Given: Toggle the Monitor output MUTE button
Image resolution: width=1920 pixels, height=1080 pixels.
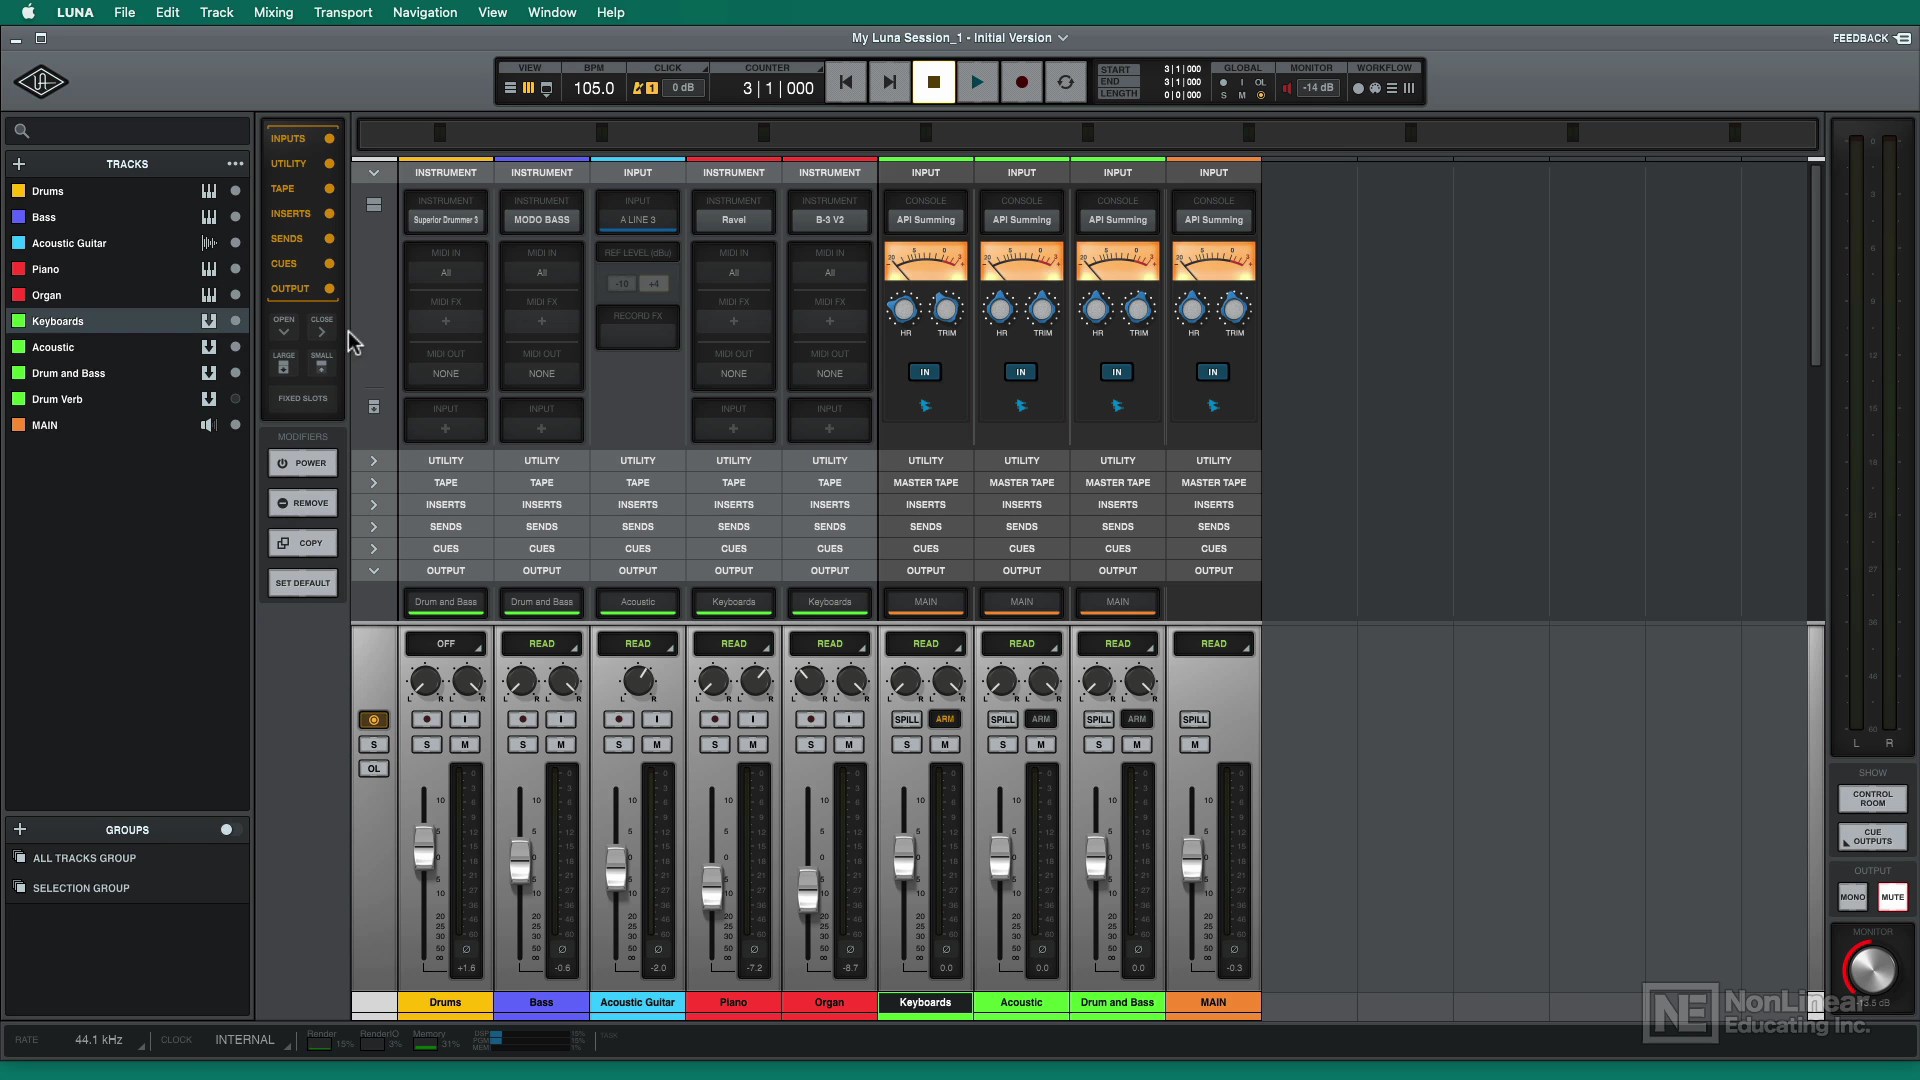Looking at the screenshot, I should 1892,897.
